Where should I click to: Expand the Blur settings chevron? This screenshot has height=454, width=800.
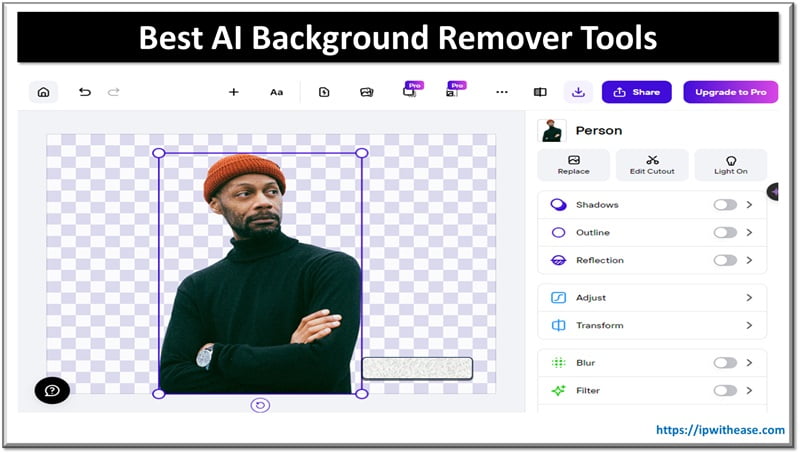[749, 363]
